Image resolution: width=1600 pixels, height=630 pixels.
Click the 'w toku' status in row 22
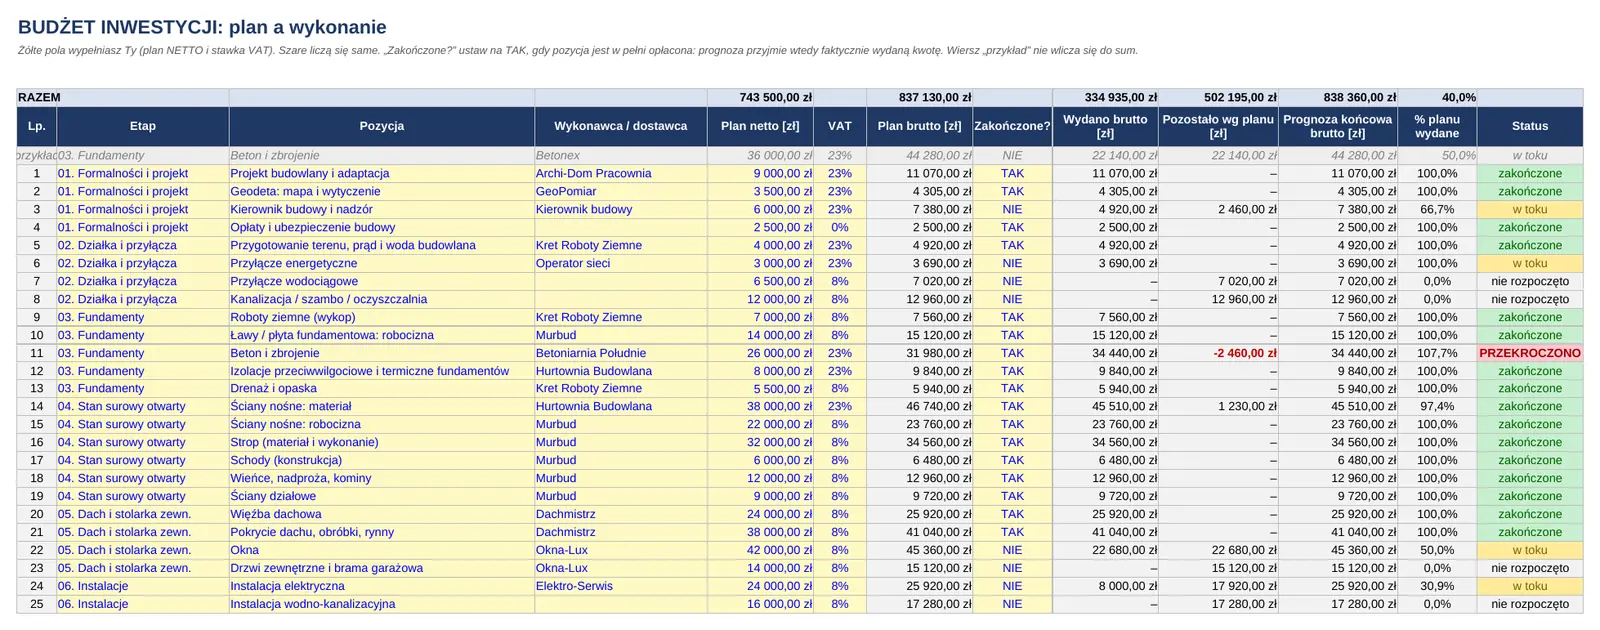[1530, 550]
